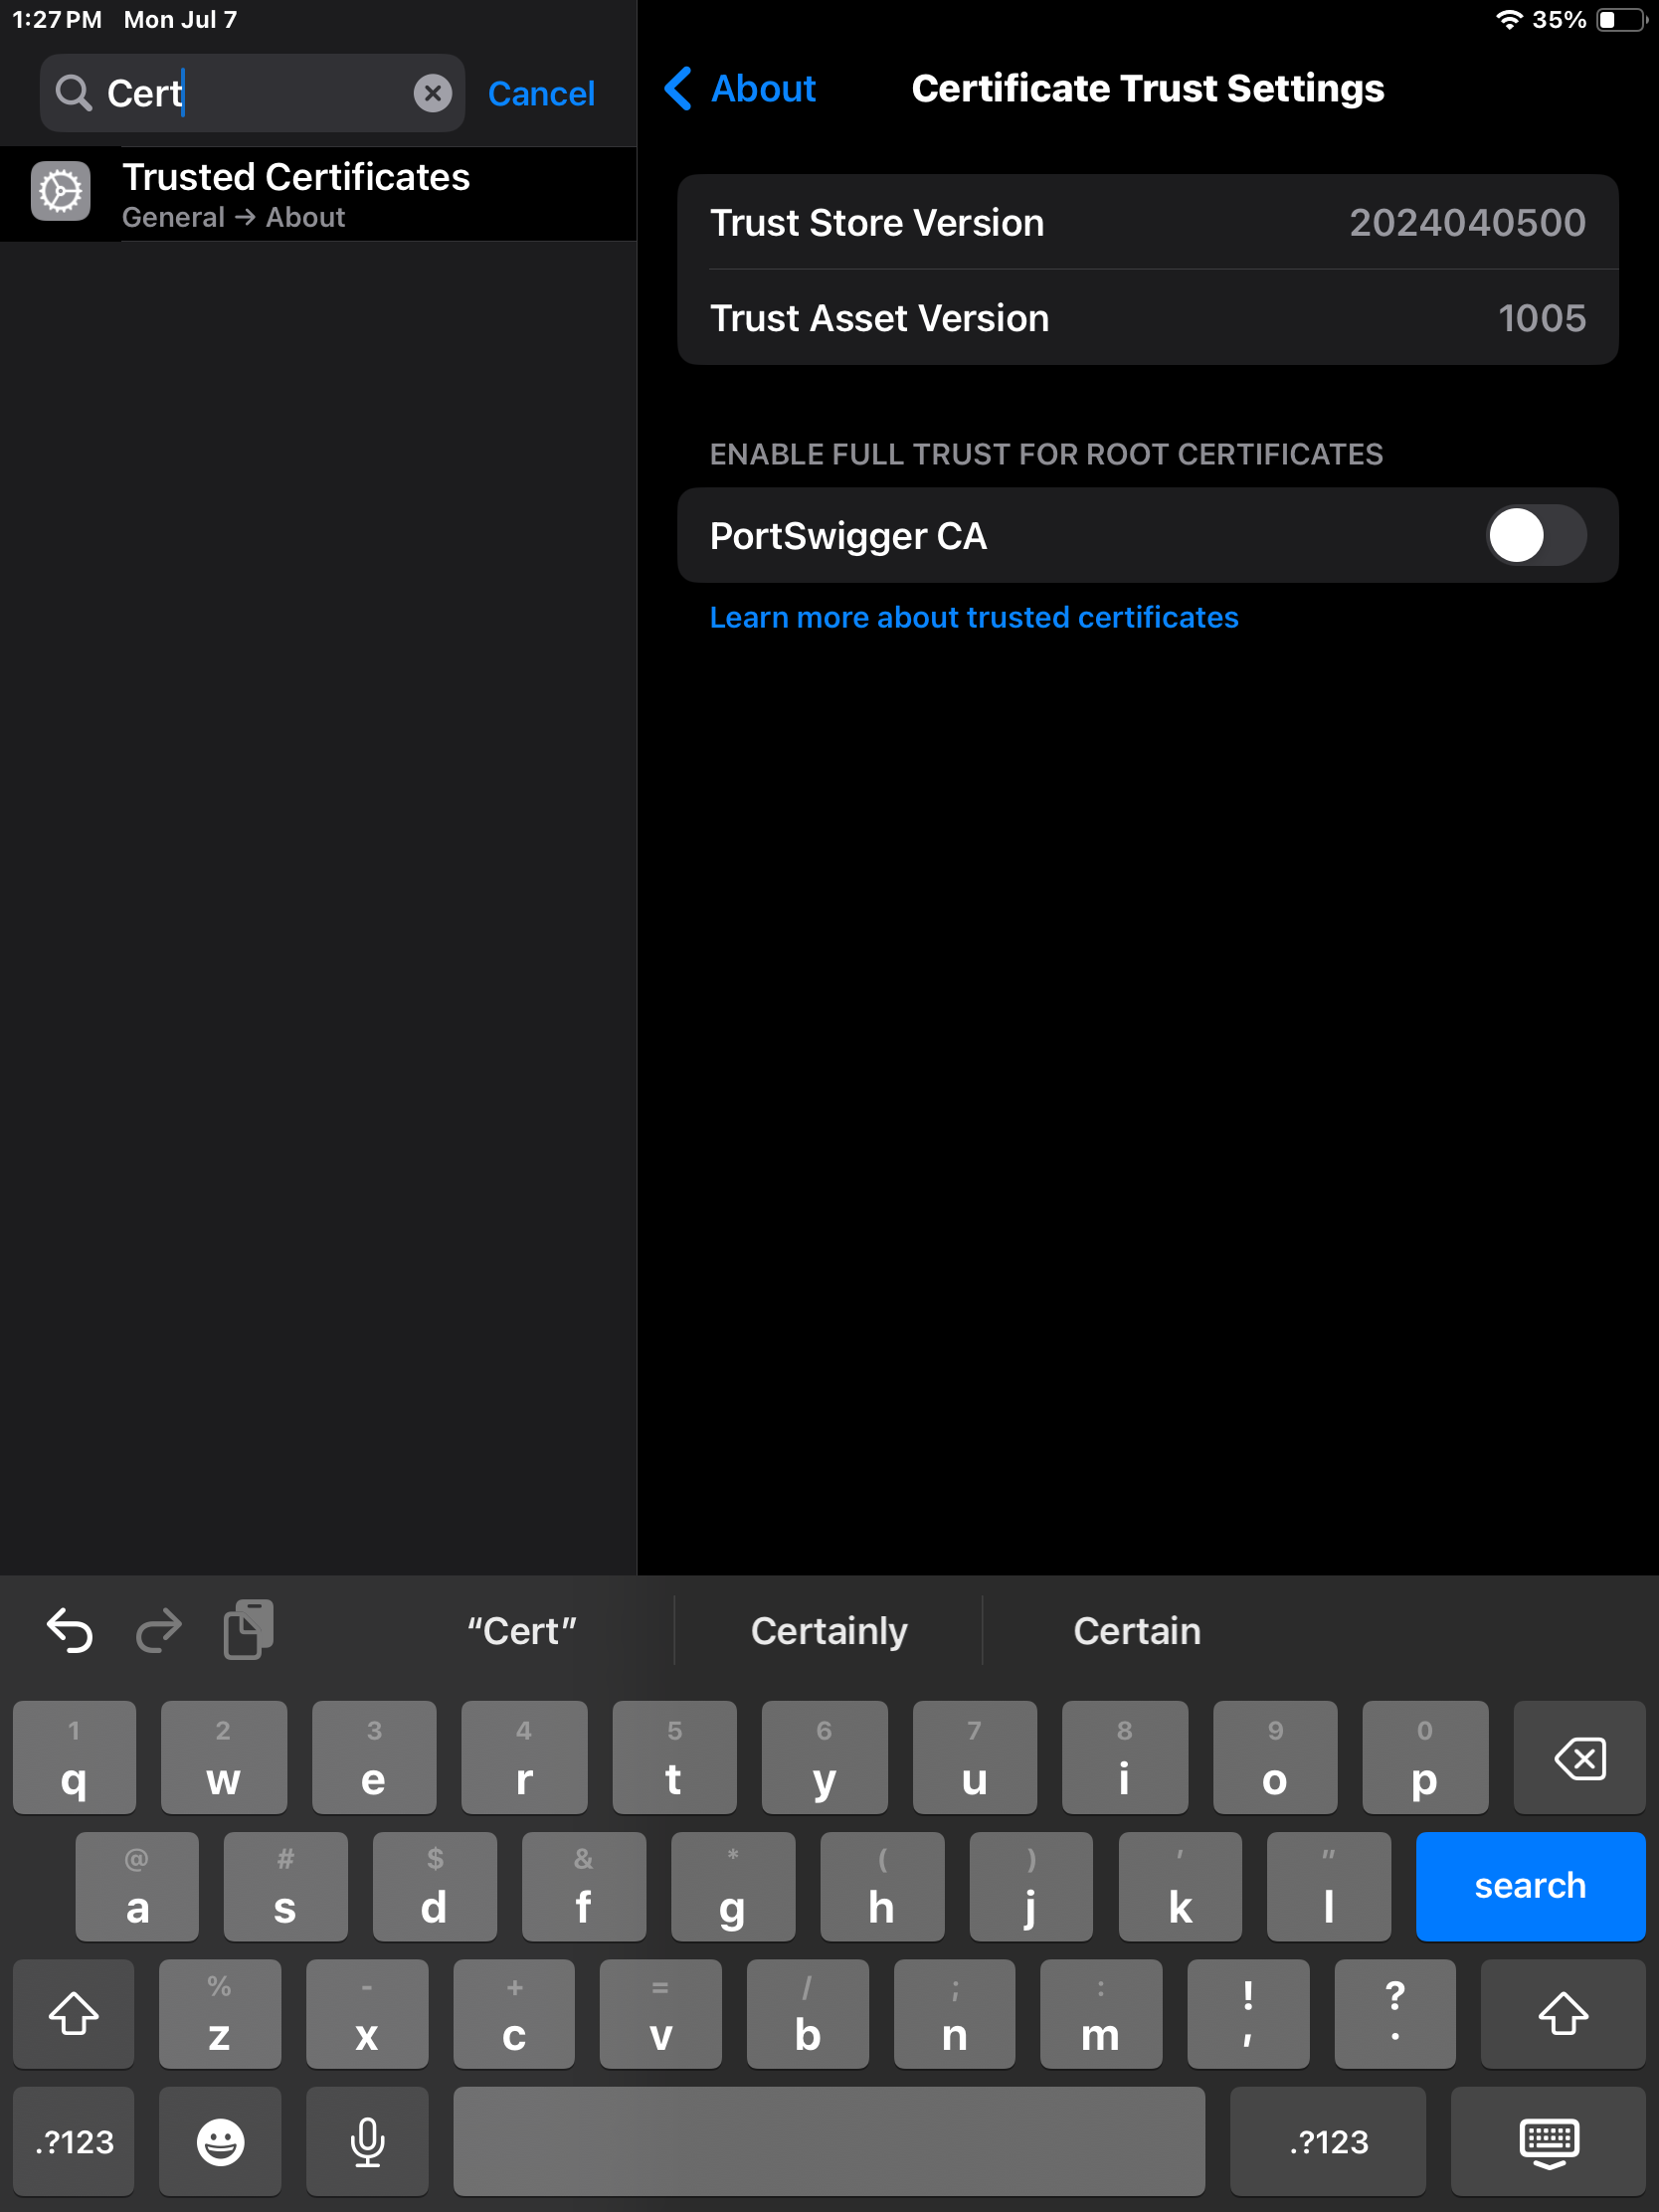
Task: Tap the Settings gear icon in search result
Action: tap(60, 191)
